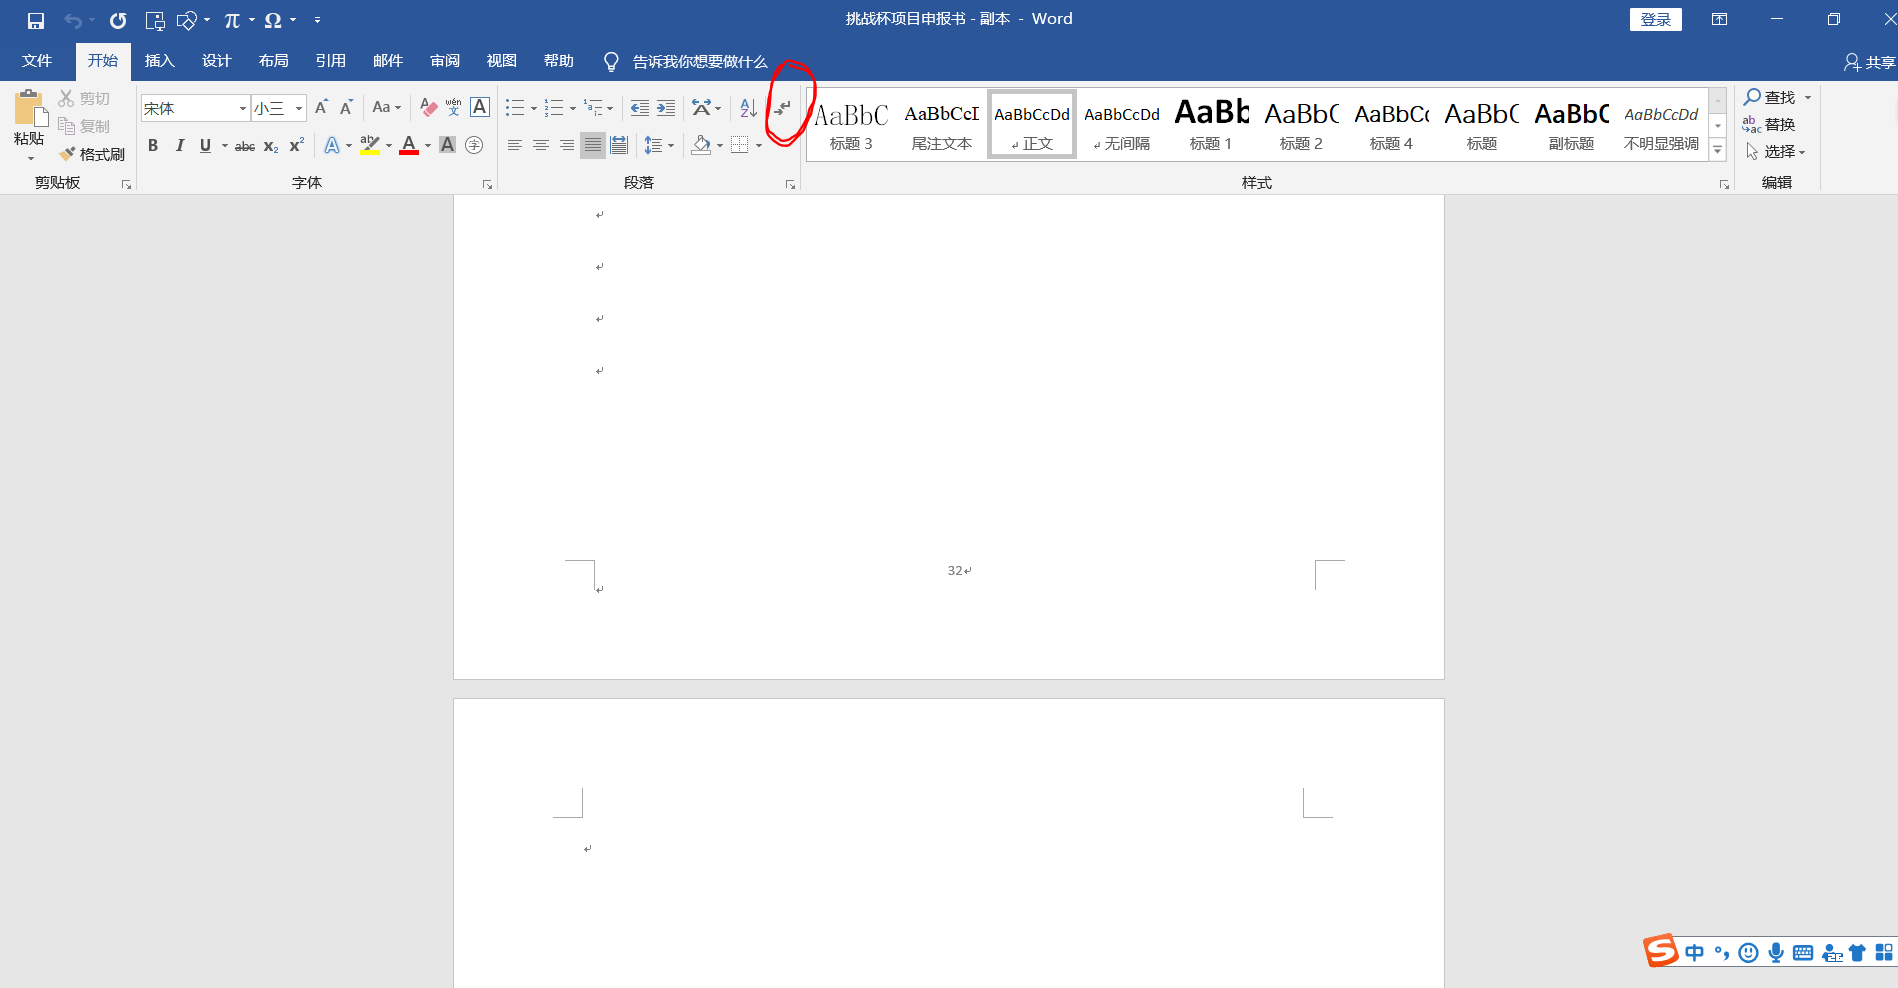Toggle bold formatting

[153, 145]
